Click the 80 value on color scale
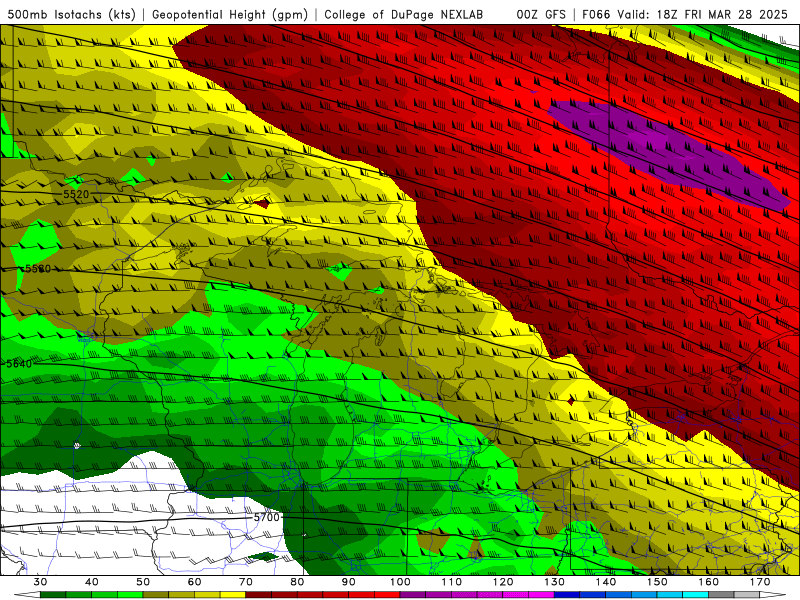This screenshot has height=600, width=800. pyautogui.click(x=297, y=582)
